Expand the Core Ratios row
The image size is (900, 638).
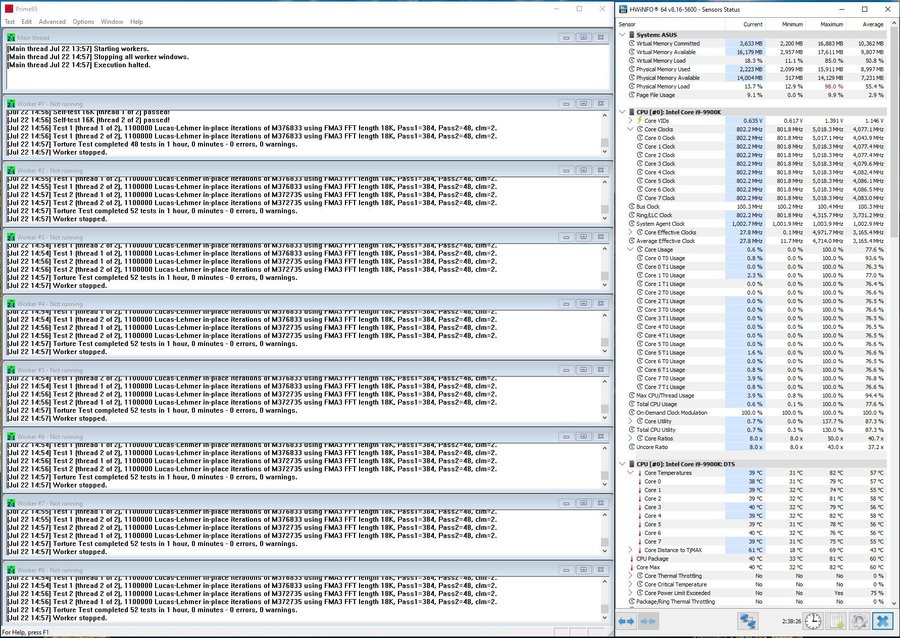(x=630, y=438)
